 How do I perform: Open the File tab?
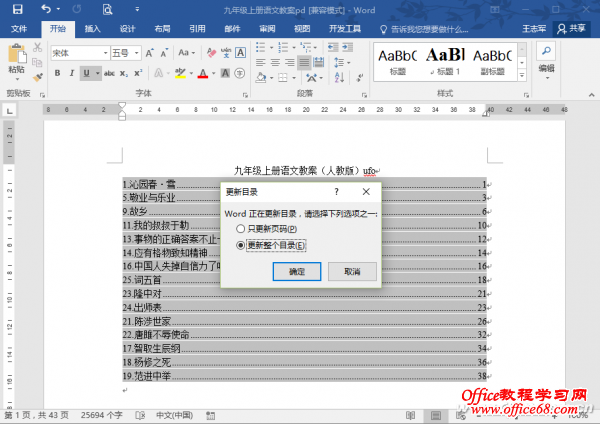click(19, 29)
